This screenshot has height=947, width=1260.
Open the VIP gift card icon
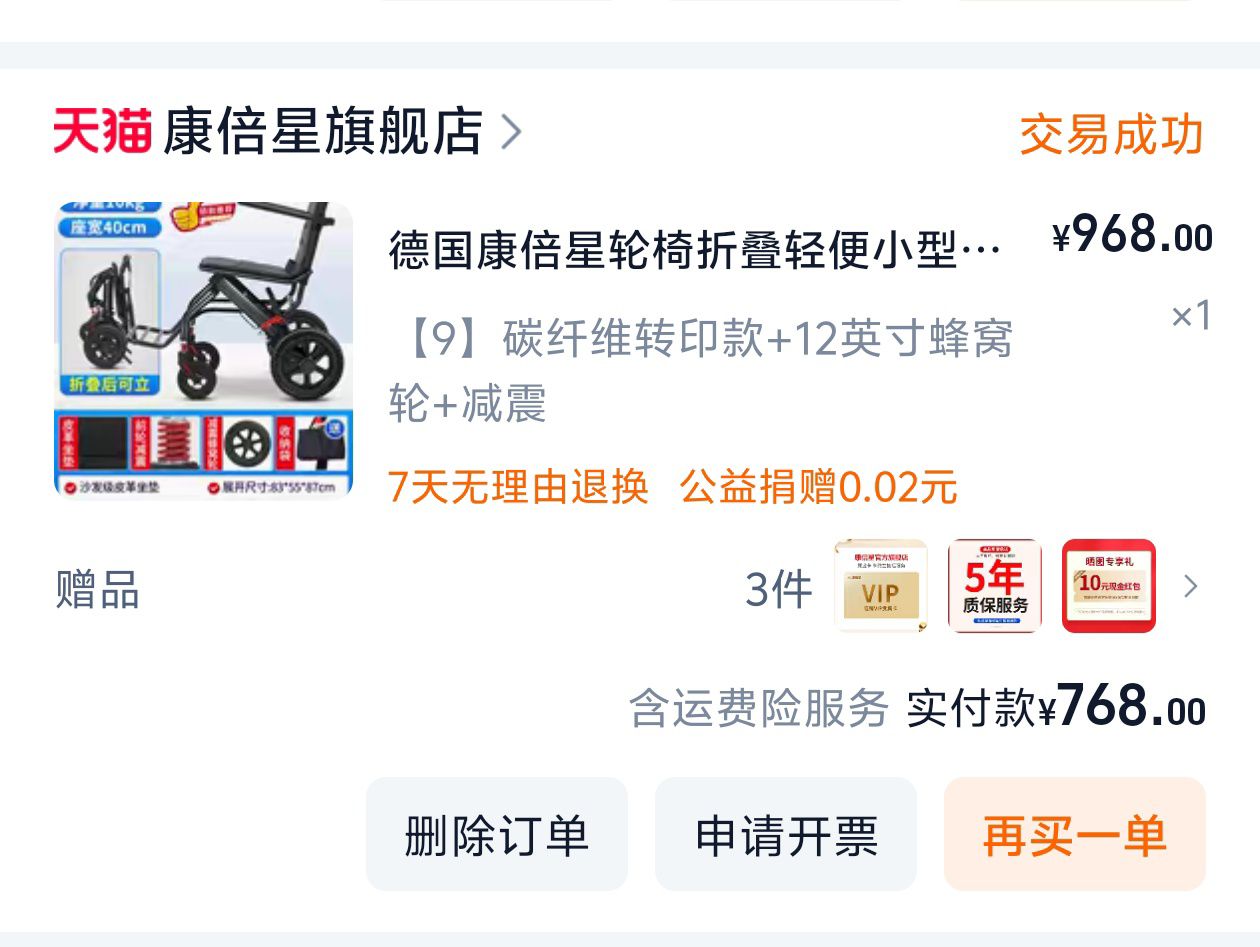click(881, 586)
